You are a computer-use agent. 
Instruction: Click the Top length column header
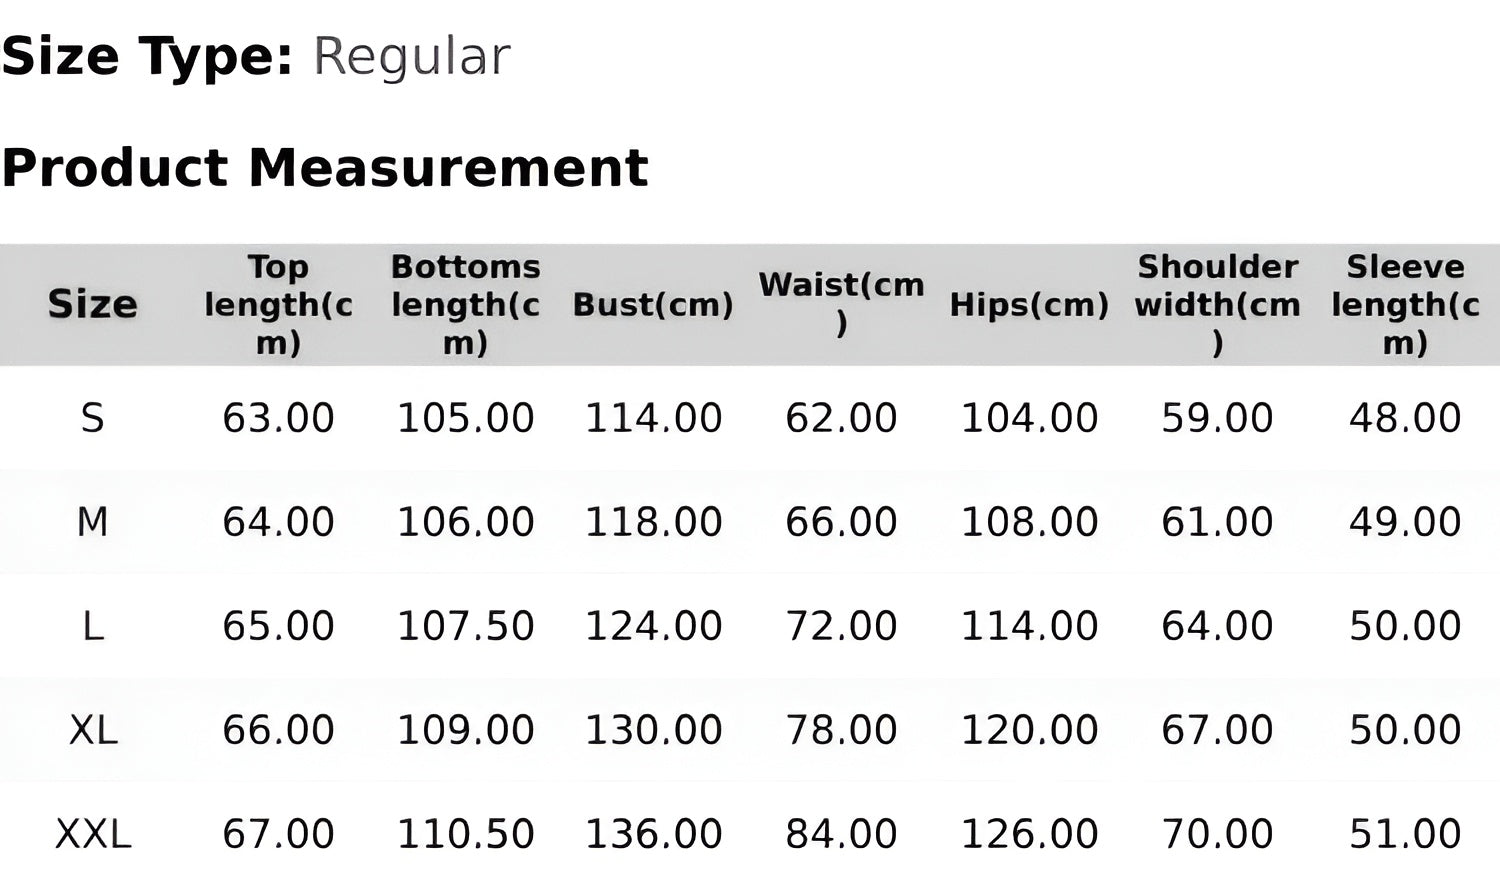(x=278, y=304)
